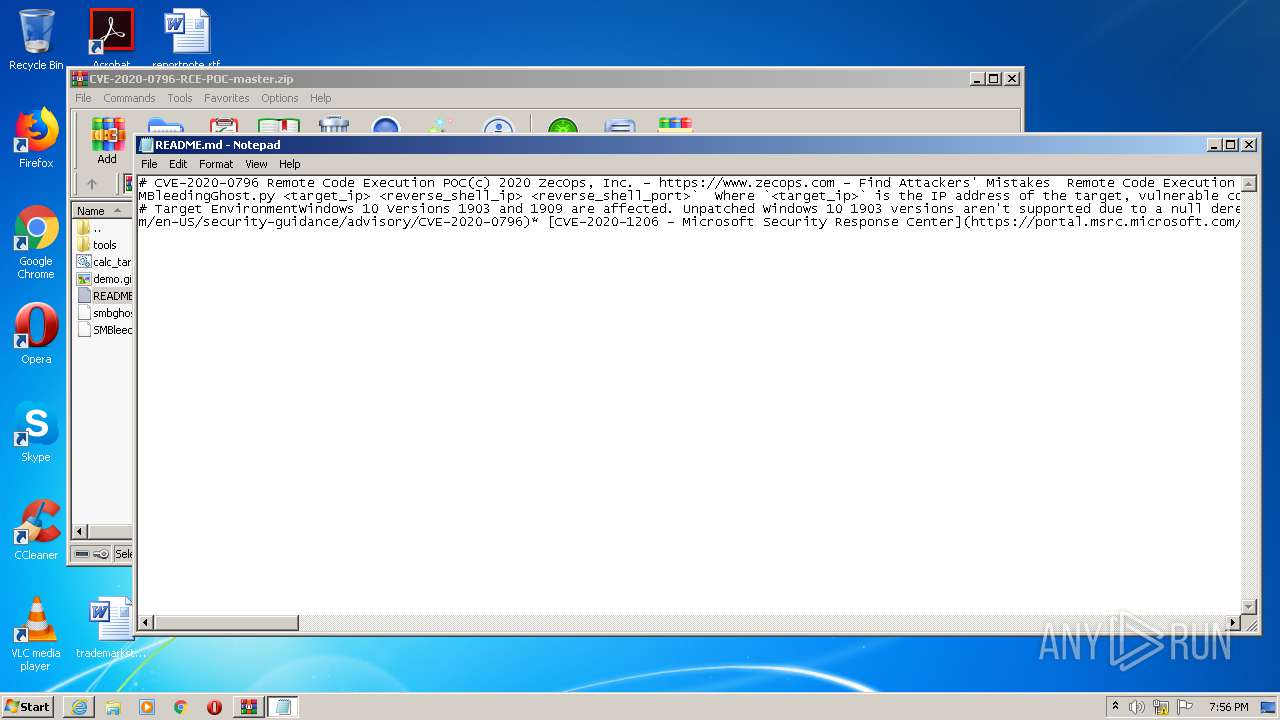
Task: Click the clock showing 7:56 PM
Action: [x=1228, y=707]
